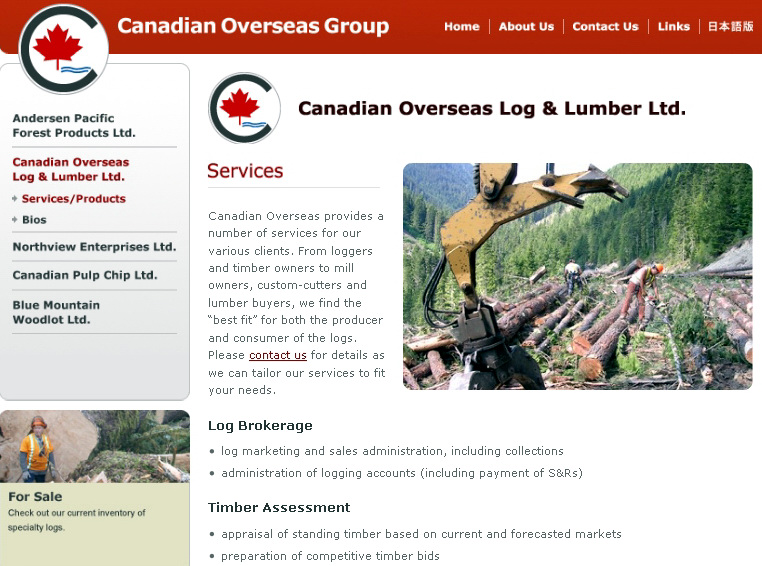Click the arrow bullet beside Bios
The image size is (762, 566).
(x=15, y=220)
